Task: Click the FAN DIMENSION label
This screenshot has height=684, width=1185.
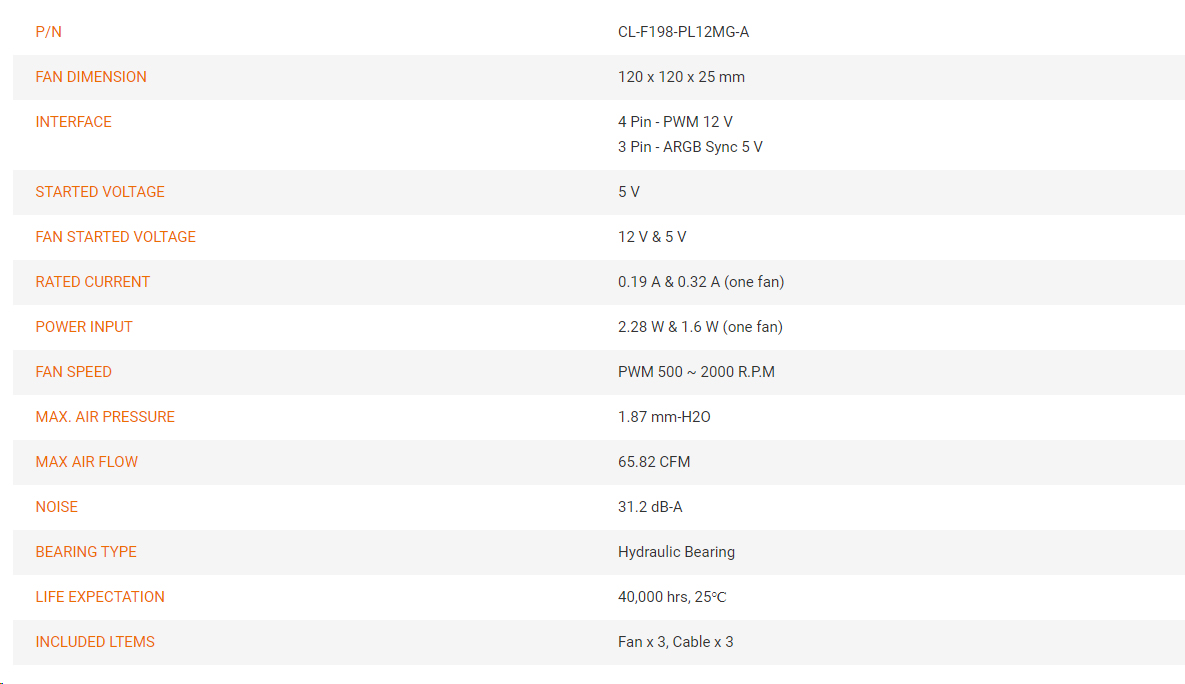Action: 91,77
